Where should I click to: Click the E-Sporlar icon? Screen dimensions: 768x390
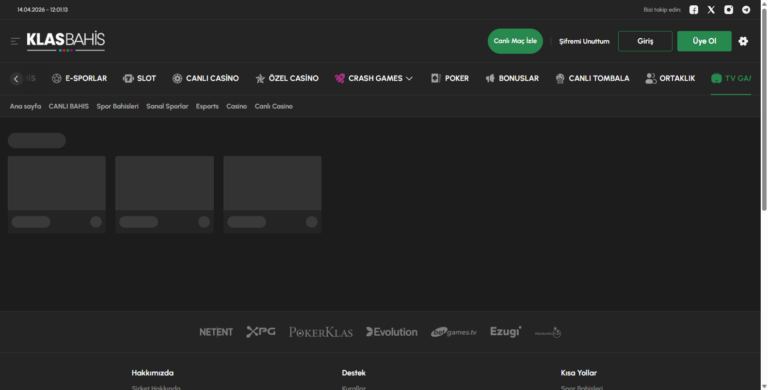tap(56, 78)
